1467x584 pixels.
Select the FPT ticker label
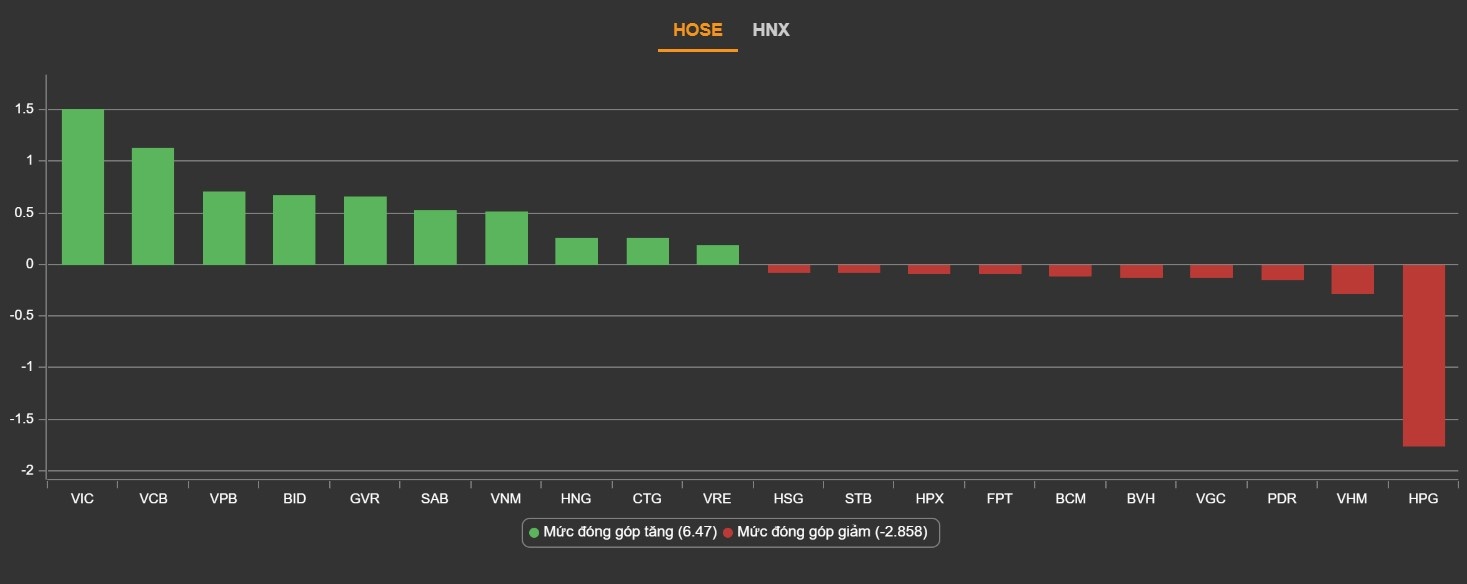[x=999, y=497]
